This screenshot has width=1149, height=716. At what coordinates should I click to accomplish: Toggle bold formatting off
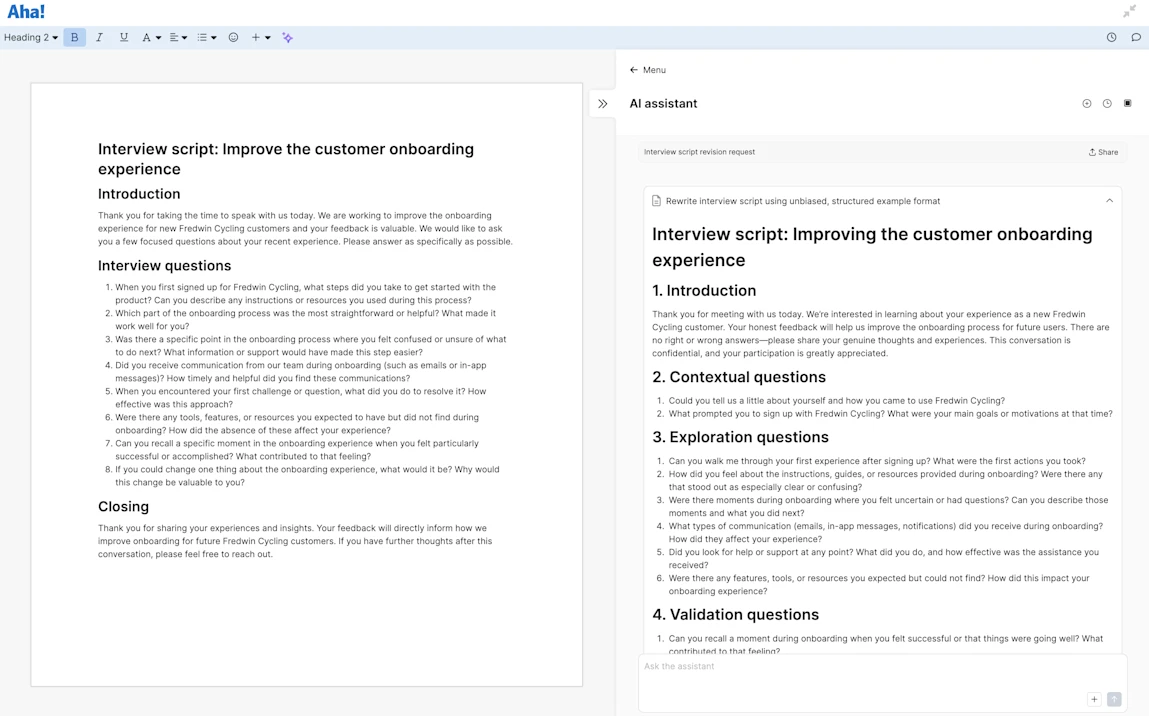pyautogui.click(x=74, y=37)
